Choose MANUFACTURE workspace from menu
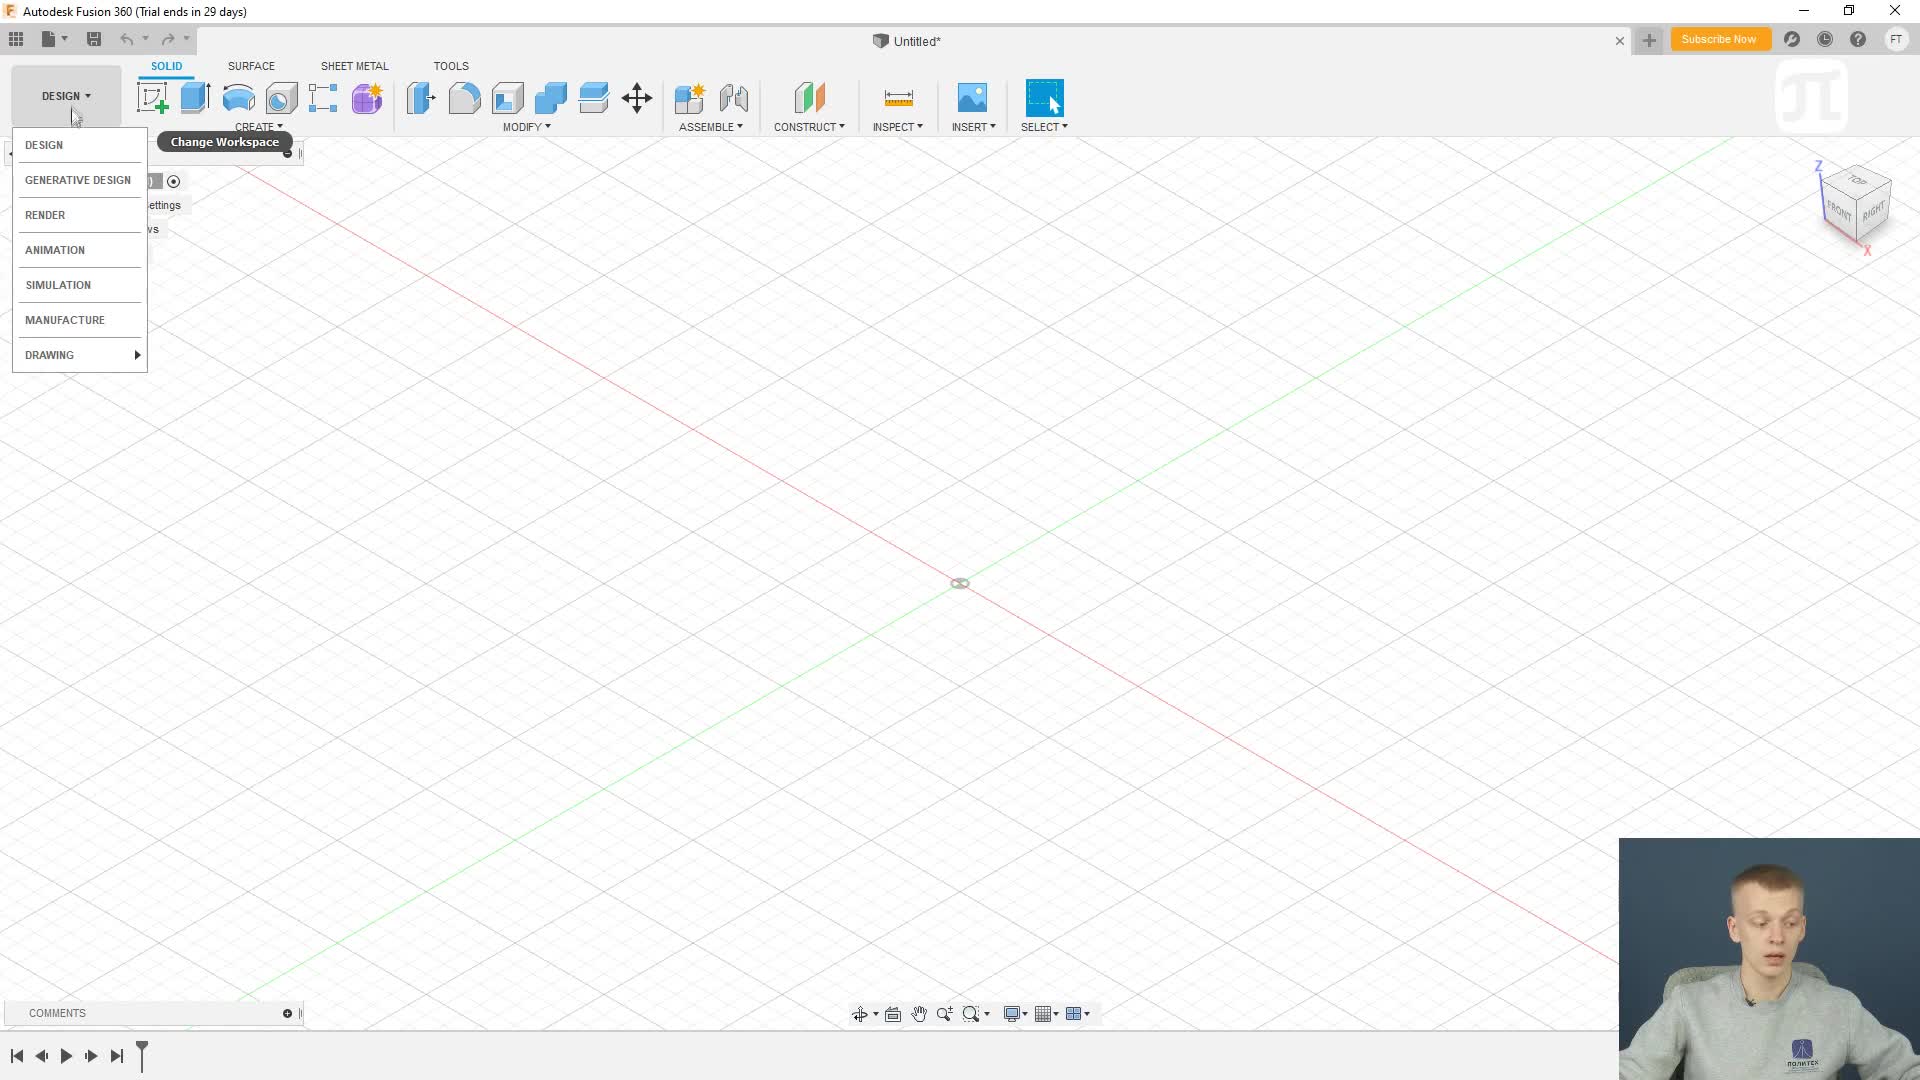 (x=79, y=320)
